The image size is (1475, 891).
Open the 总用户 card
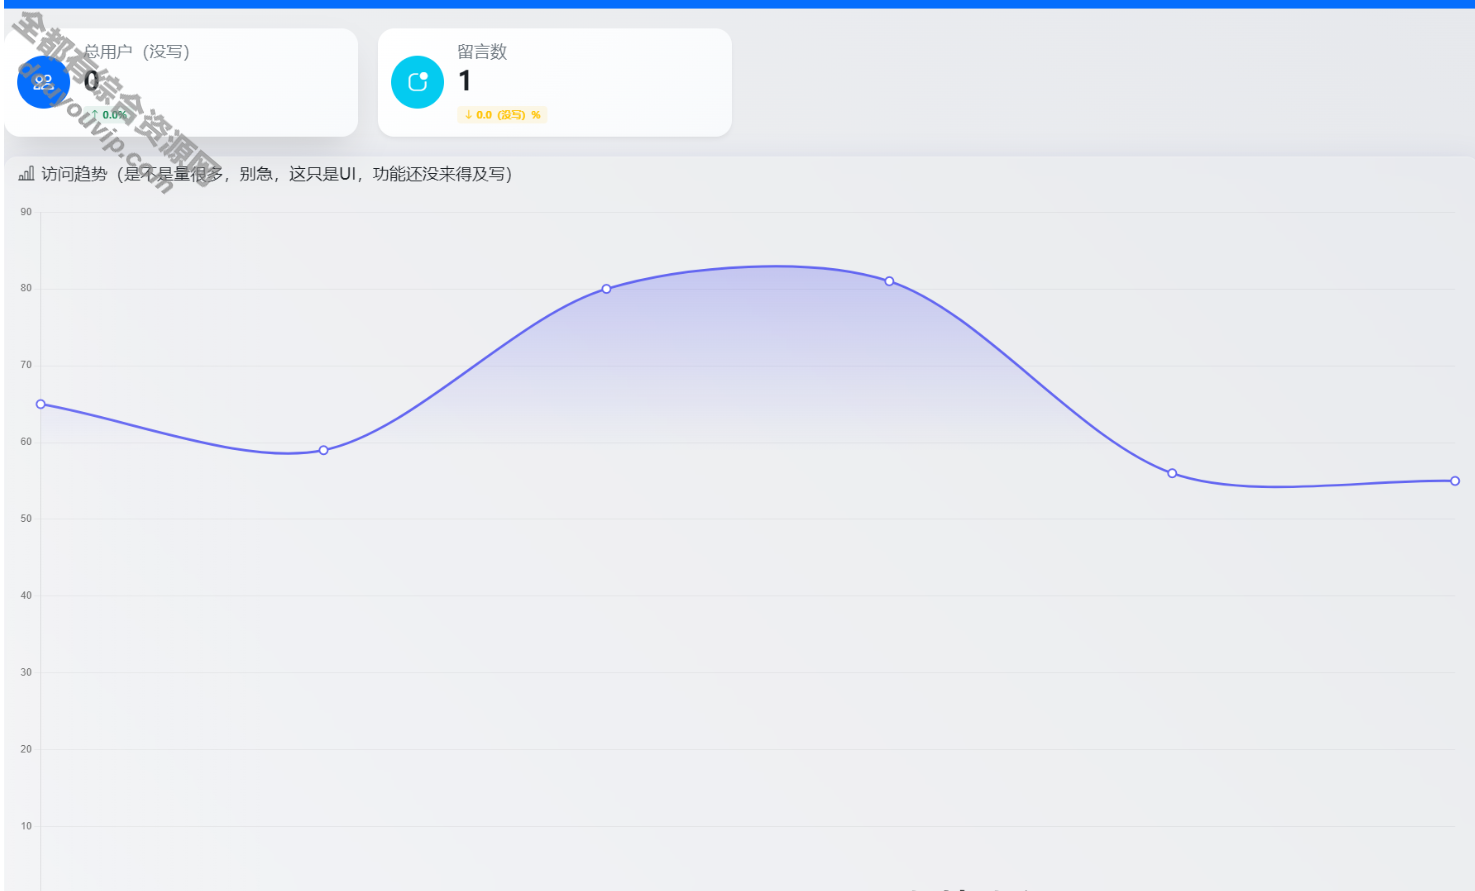tap(250, 82)
